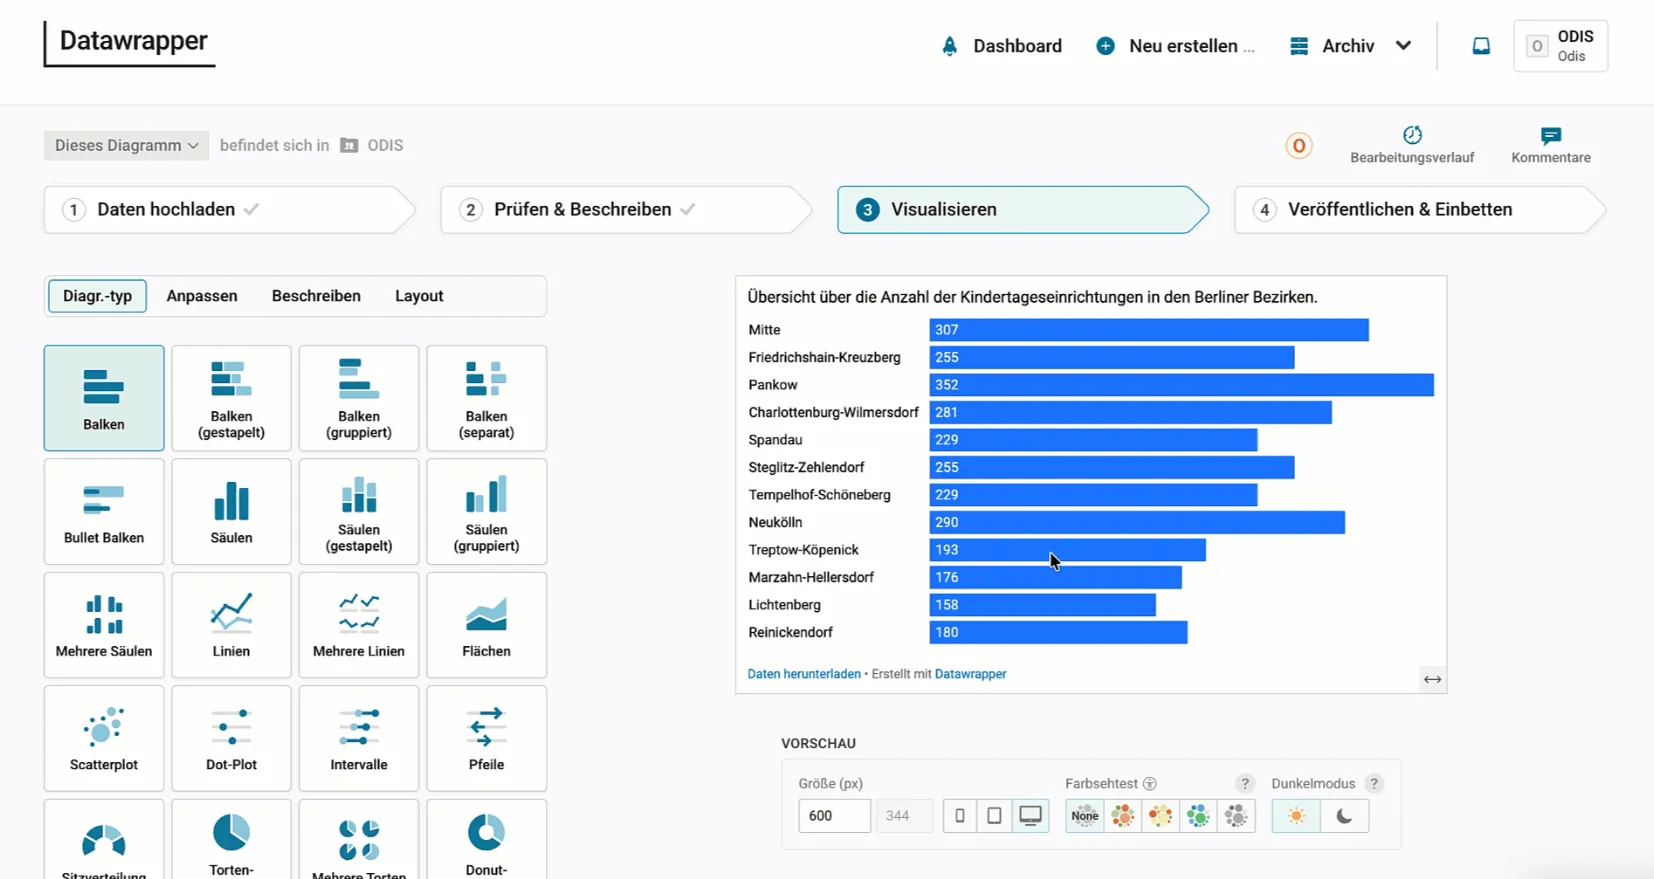Switch to the Diagr.-typ tab
Image resolution: width=1654 pixels, height=879 pixels.
pyautogui.click(x=98, y=296)
